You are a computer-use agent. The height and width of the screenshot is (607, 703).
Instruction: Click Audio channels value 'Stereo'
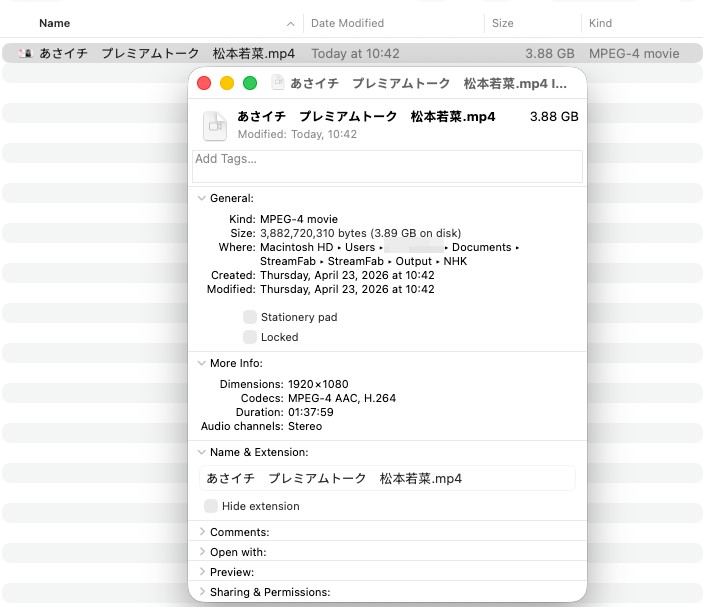(x=305, y=426)
